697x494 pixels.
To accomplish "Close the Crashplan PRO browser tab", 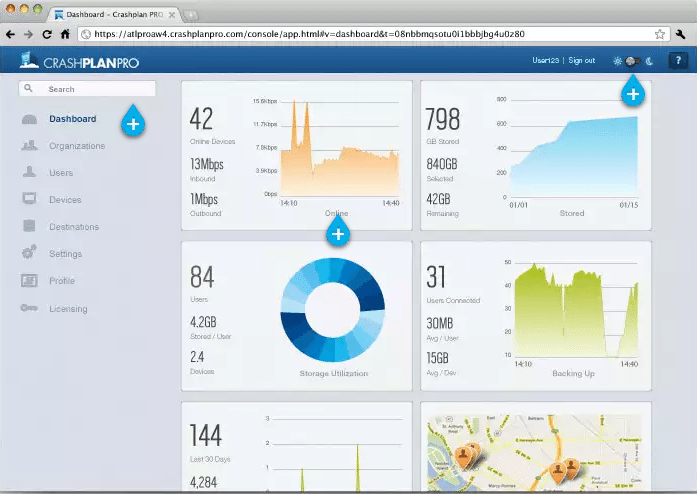I will 172,15.
